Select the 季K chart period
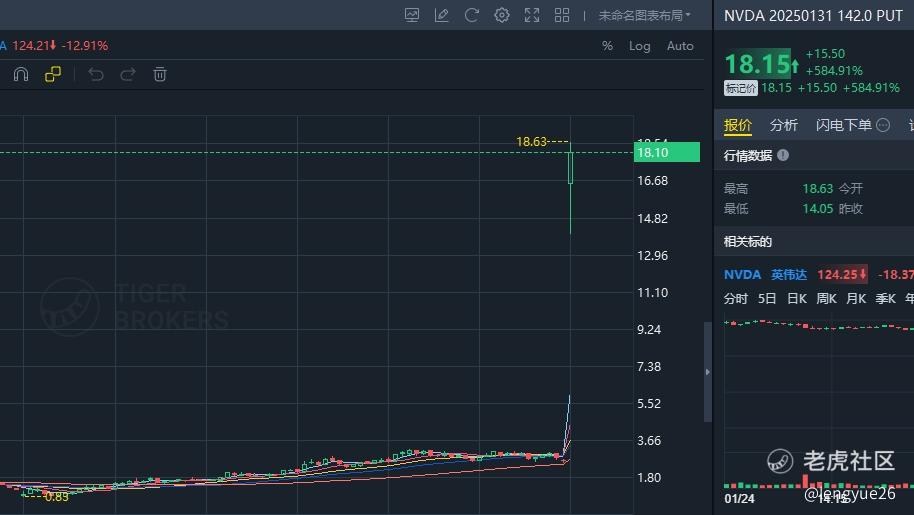 click(x=886, y=299)
